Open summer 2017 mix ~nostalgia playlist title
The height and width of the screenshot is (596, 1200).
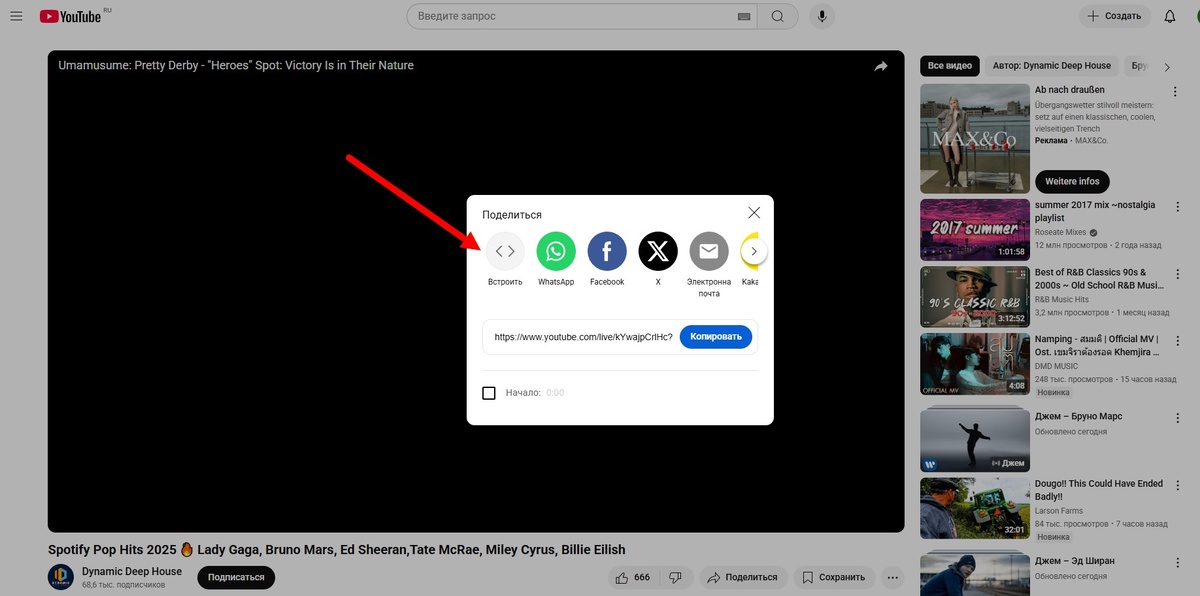point(1095,211)
